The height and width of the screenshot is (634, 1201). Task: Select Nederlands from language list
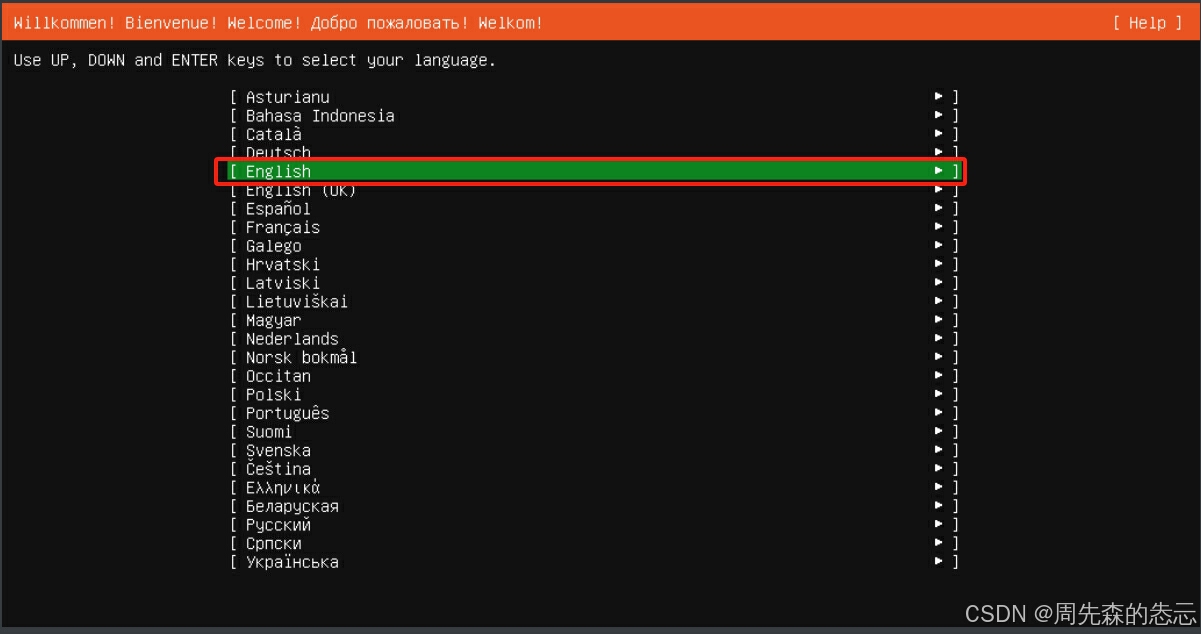[x=594, y=339]
